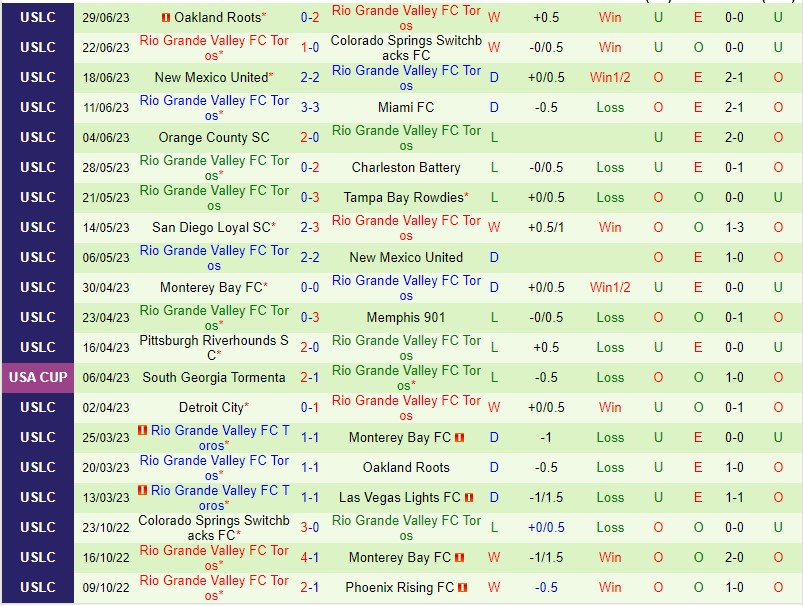Click the red card icon beside Oakland Roots on 29/06/23
Screen dimensions: 803x606
(x=165, y=17)
